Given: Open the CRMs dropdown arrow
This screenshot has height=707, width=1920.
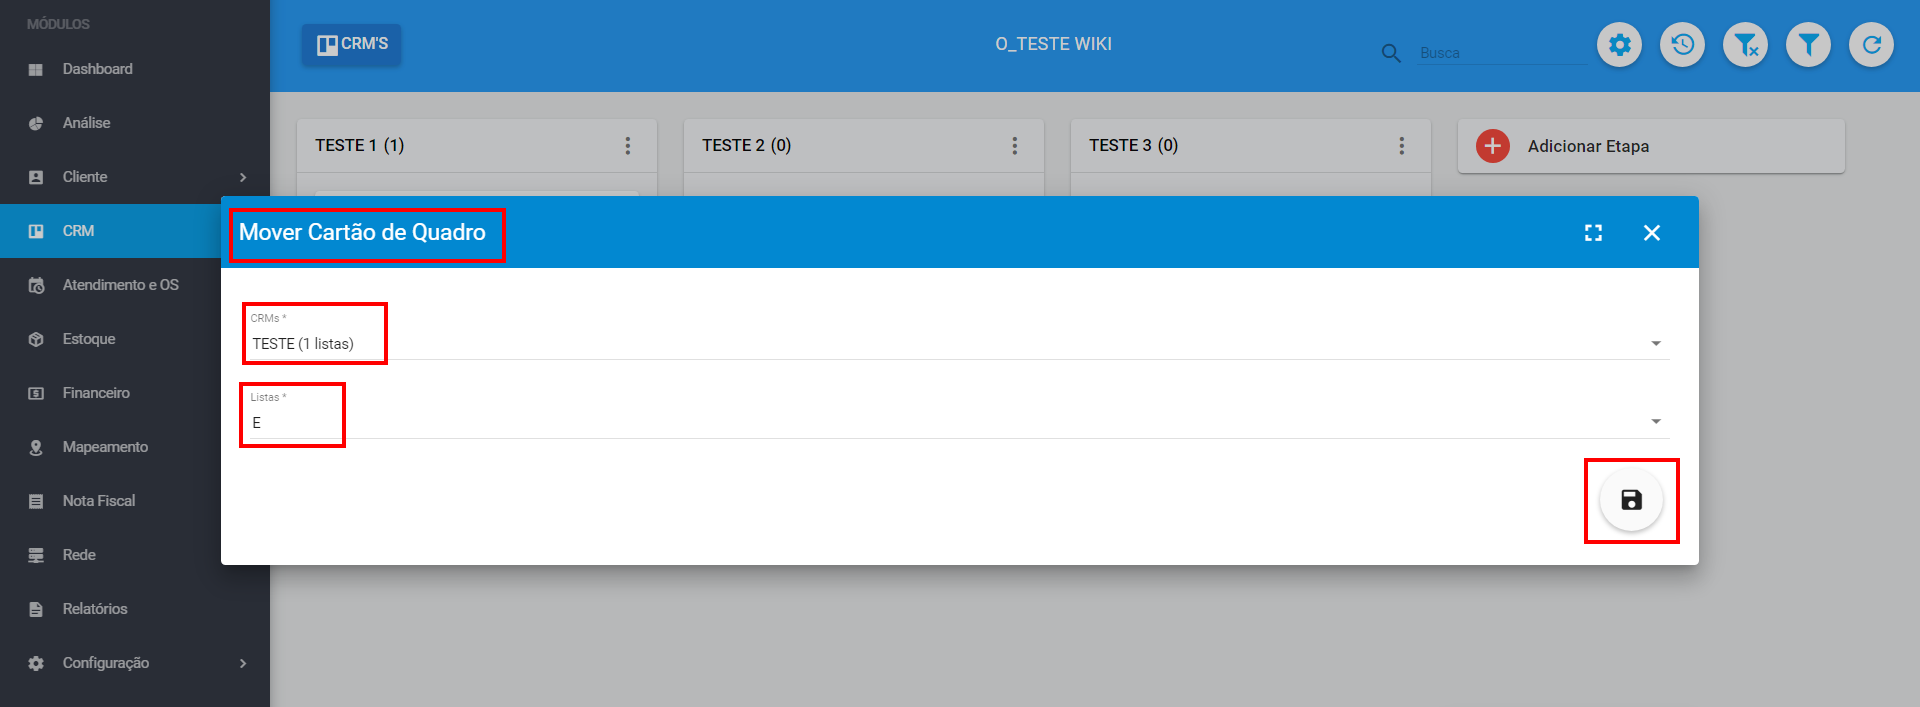Looking at the screenshot, I should coord(1655,343).
